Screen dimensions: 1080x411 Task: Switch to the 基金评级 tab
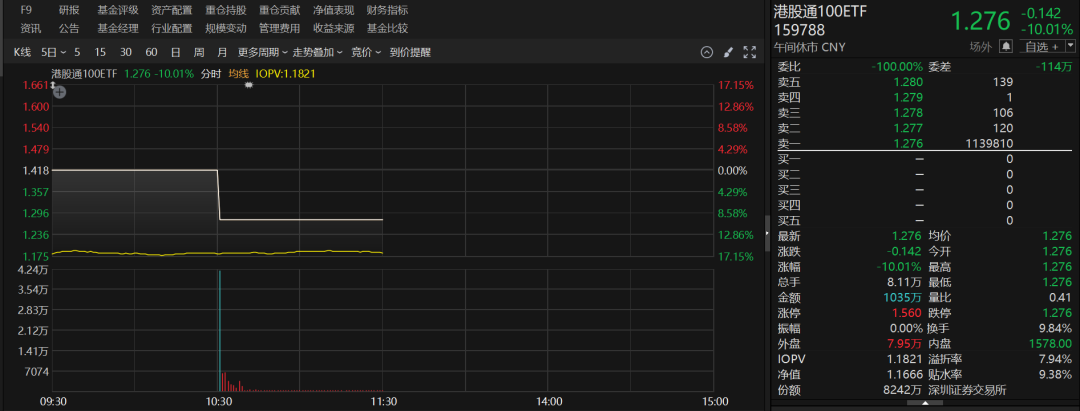118,9
